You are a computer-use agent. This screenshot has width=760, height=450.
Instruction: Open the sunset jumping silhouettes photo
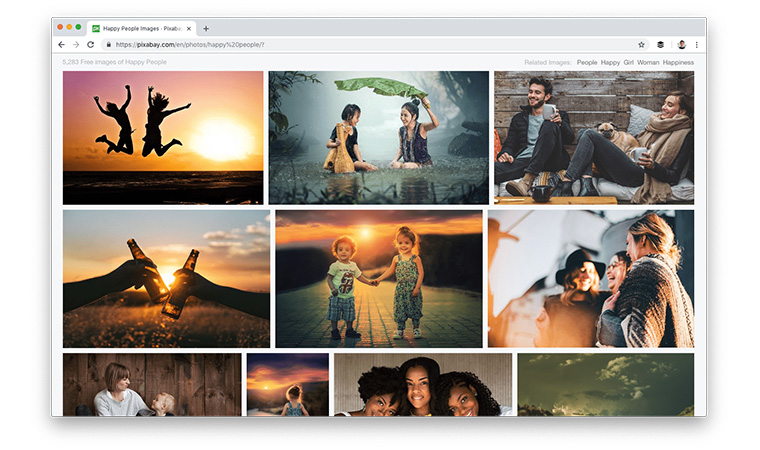click(163, 137)
